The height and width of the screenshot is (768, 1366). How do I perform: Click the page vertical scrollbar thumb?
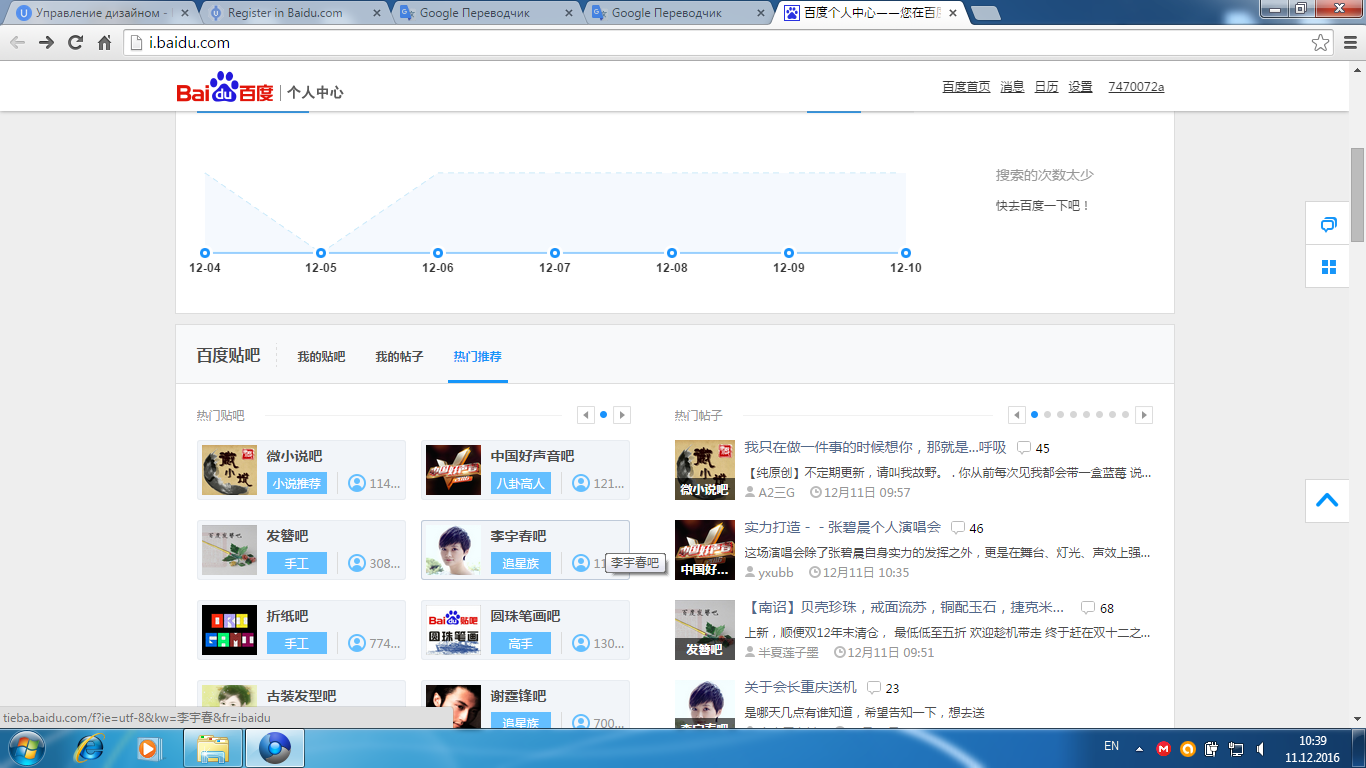[1358, 194]
